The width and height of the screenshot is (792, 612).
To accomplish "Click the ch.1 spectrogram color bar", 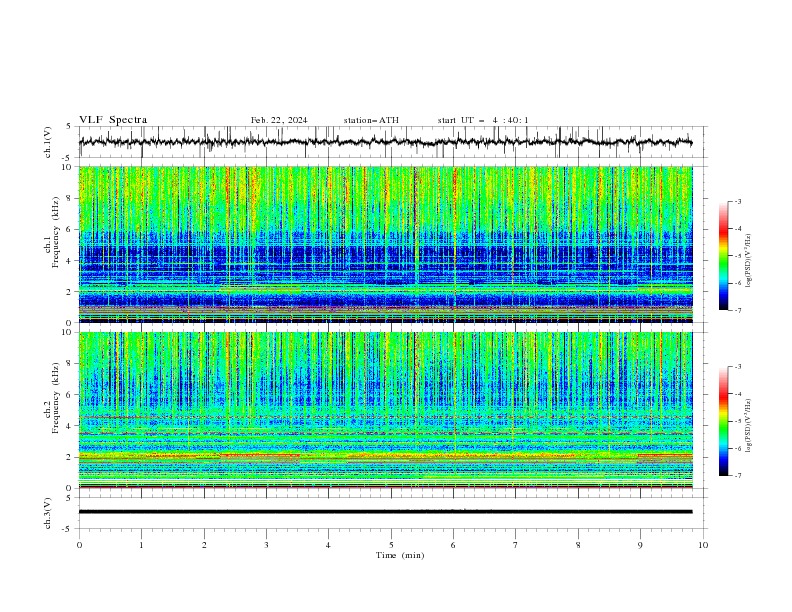I will click(723, 256).
